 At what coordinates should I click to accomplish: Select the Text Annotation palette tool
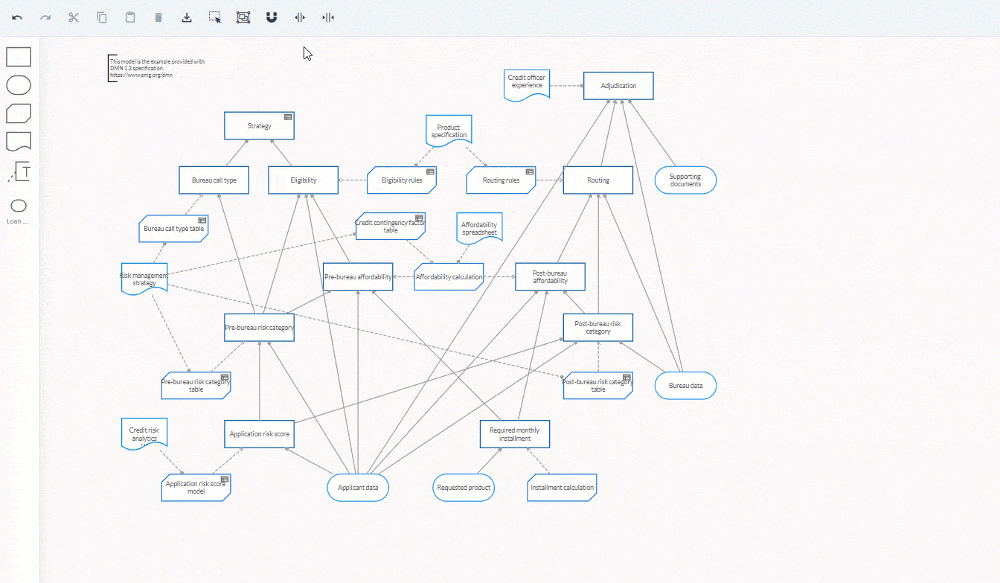20,171
